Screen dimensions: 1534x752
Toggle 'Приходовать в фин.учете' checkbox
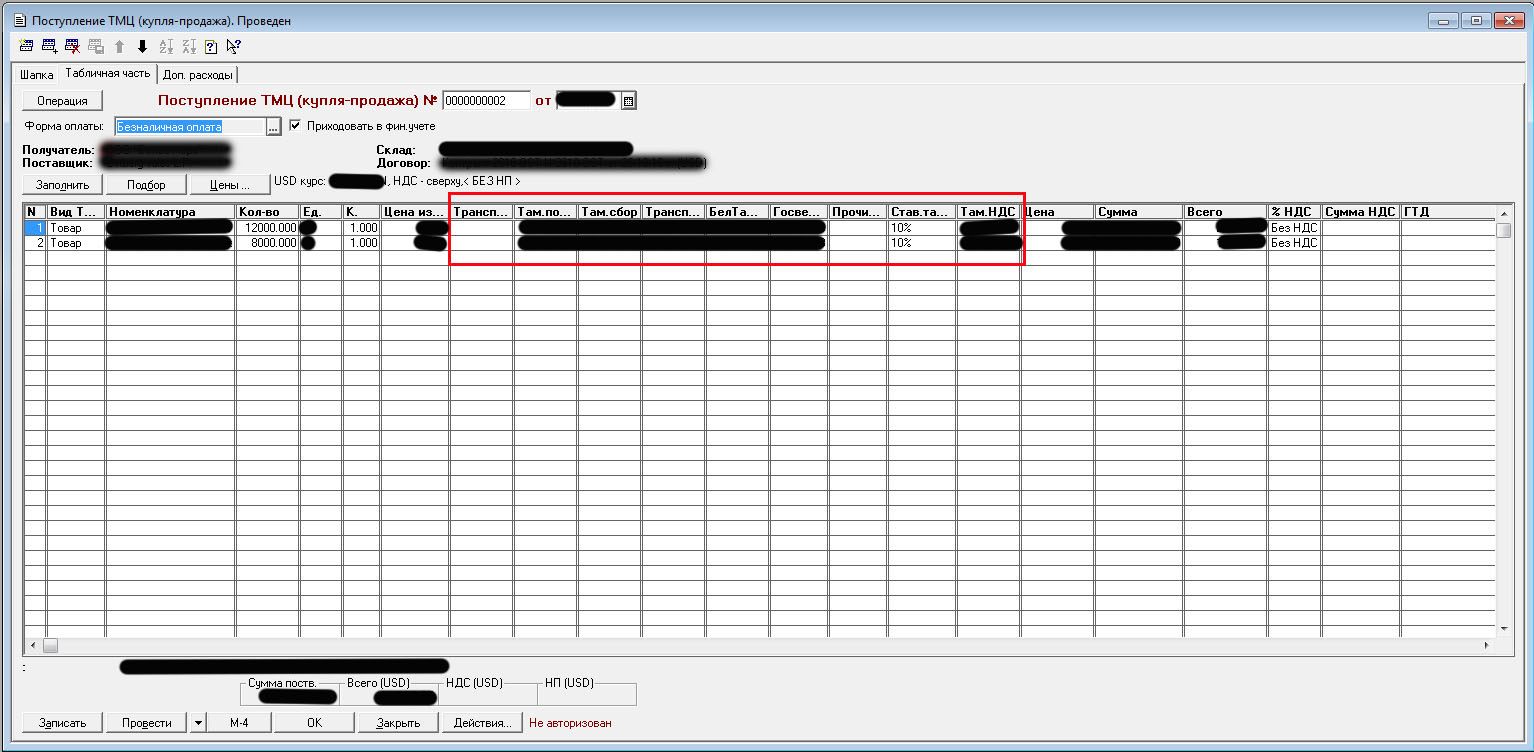pos(295,126)
